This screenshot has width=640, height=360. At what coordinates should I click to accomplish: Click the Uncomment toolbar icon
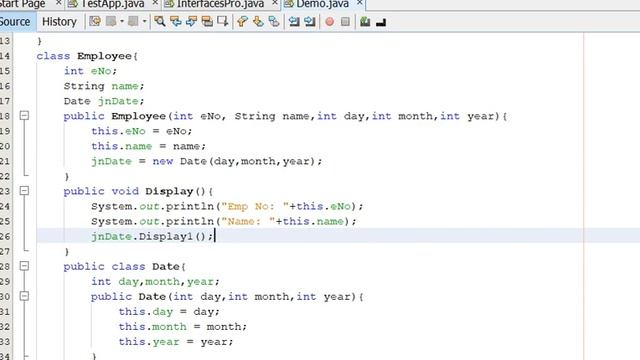click(381, 21)
